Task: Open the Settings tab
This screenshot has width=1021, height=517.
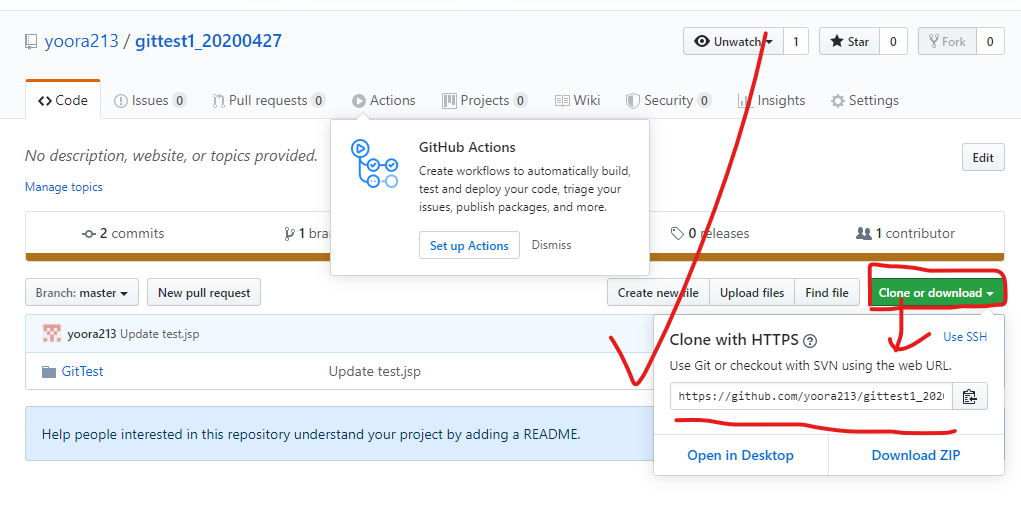Action: (x=865, y=100)
